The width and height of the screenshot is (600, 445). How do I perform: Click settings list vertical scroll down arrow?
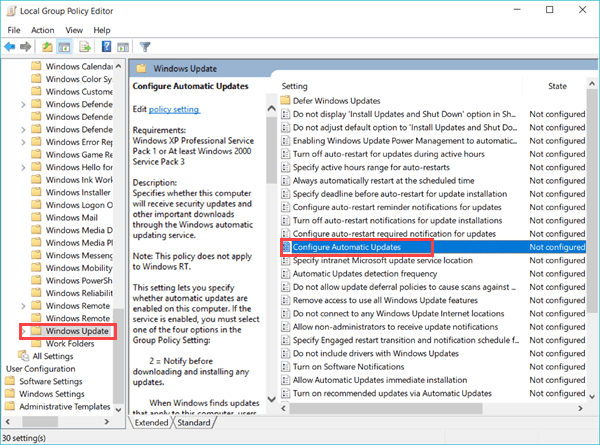592,396
